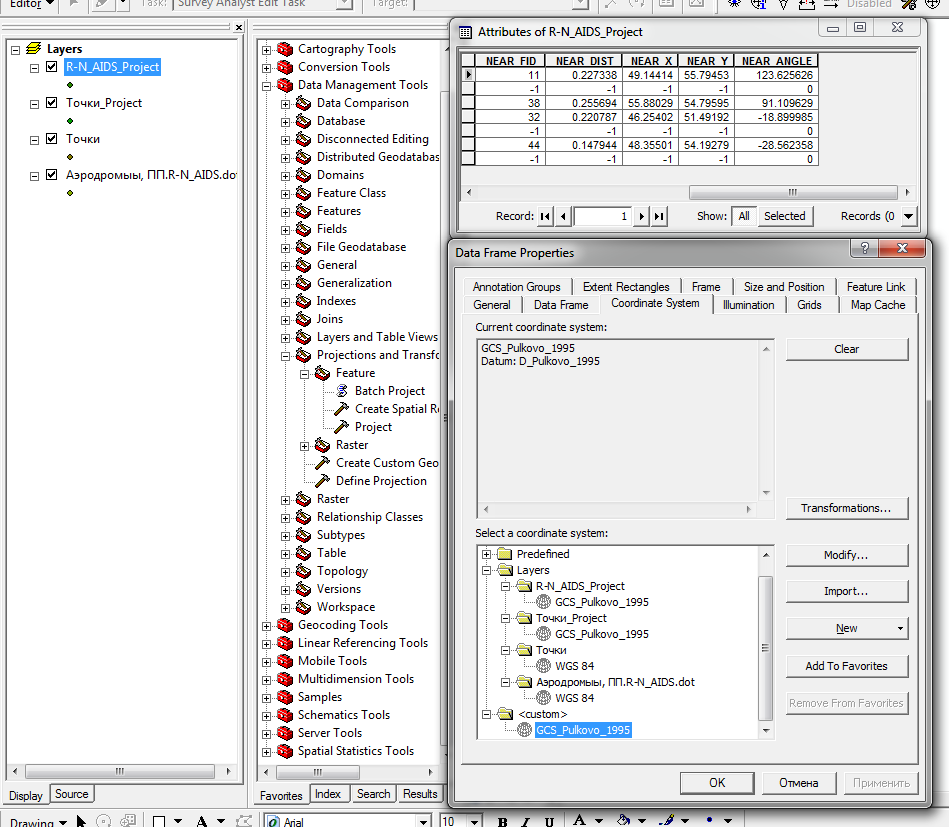Click the Layers data frame icon

(34, 48)
